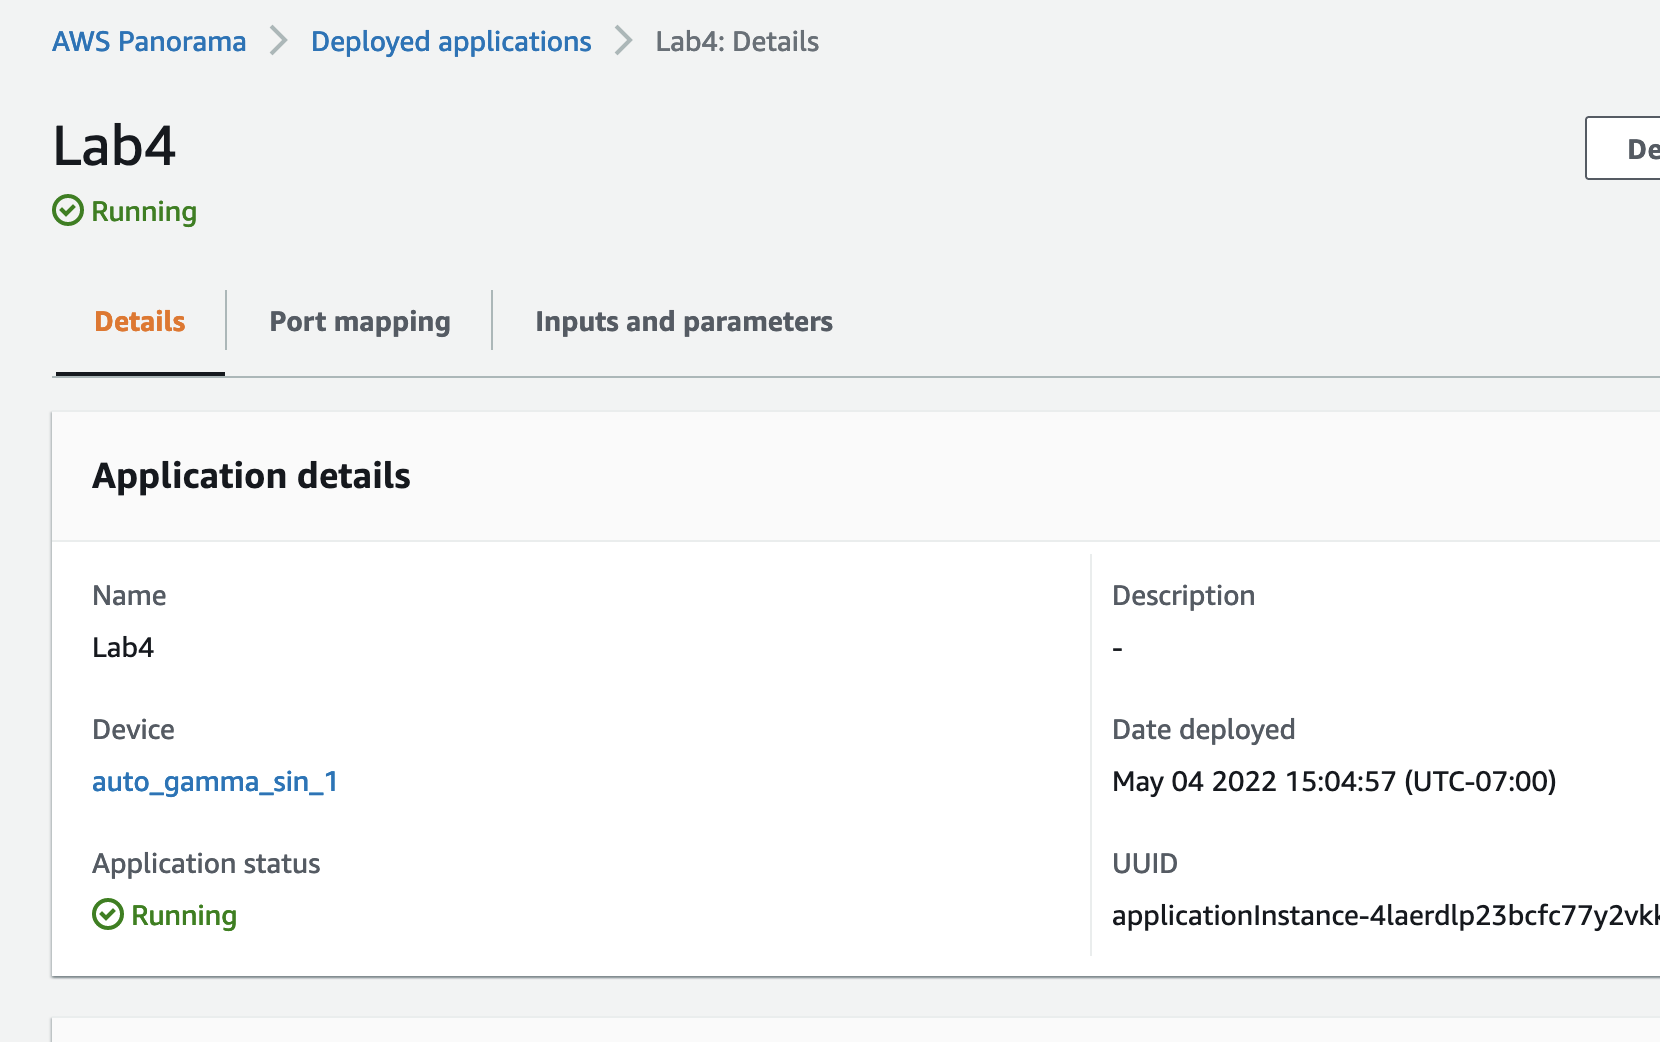Screen dimensions: 1660x1042
Task: Click the chevron after Deployed applications breadcrumb
Action: 624,42
